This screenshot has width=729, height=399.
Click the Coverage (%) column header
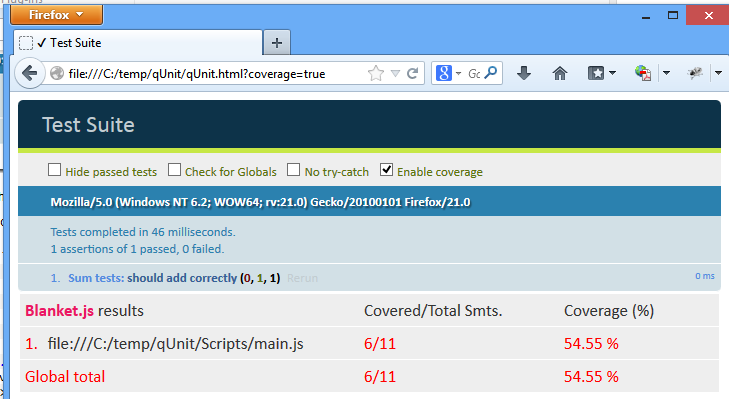(x=609, y=311)
